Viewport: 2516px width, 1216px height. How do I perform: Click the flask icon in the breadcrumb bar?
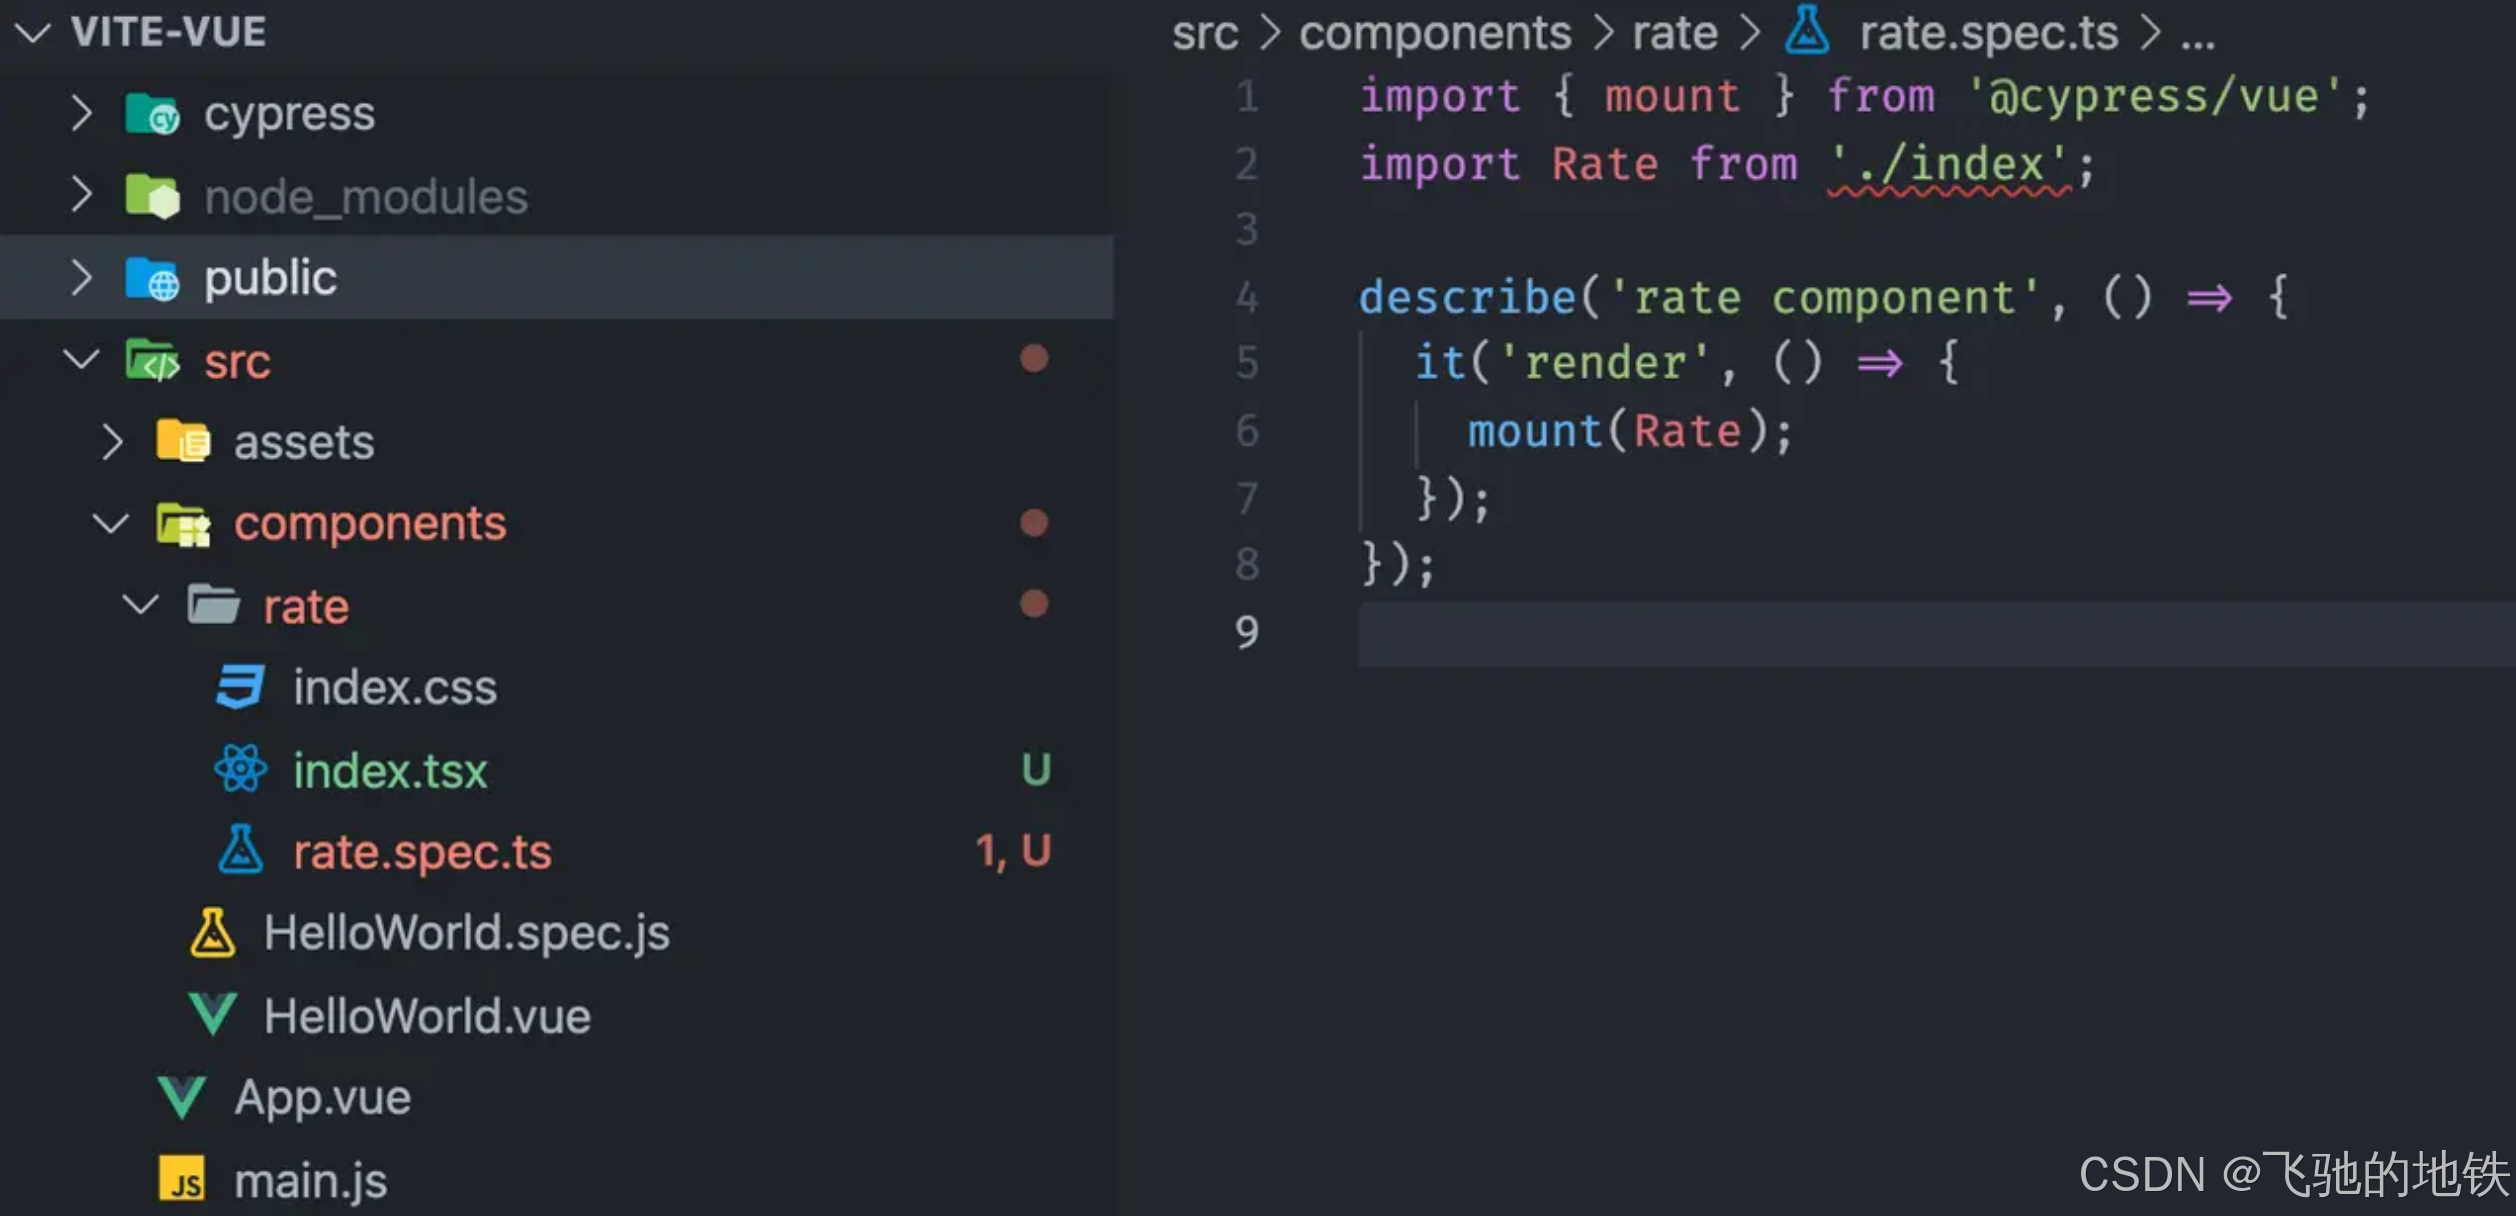point(1806,30)
